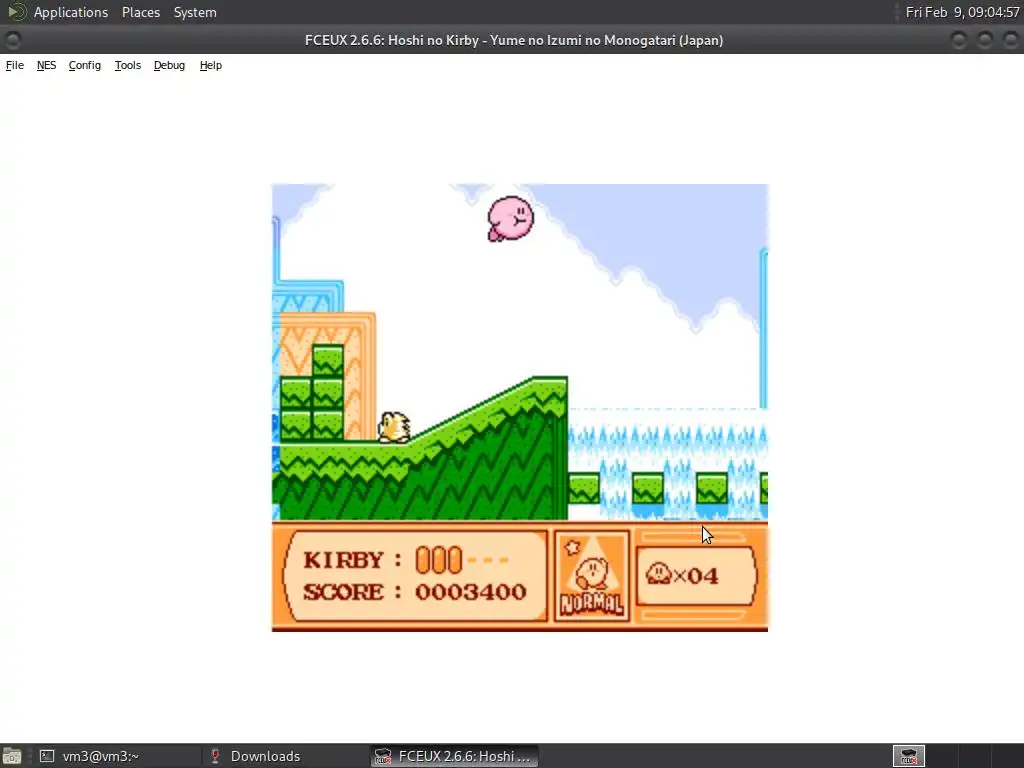Viewport: 1024px width, 768px height.
Task: Click the NORMAL ability card icon
Action: tap(592, 575)
